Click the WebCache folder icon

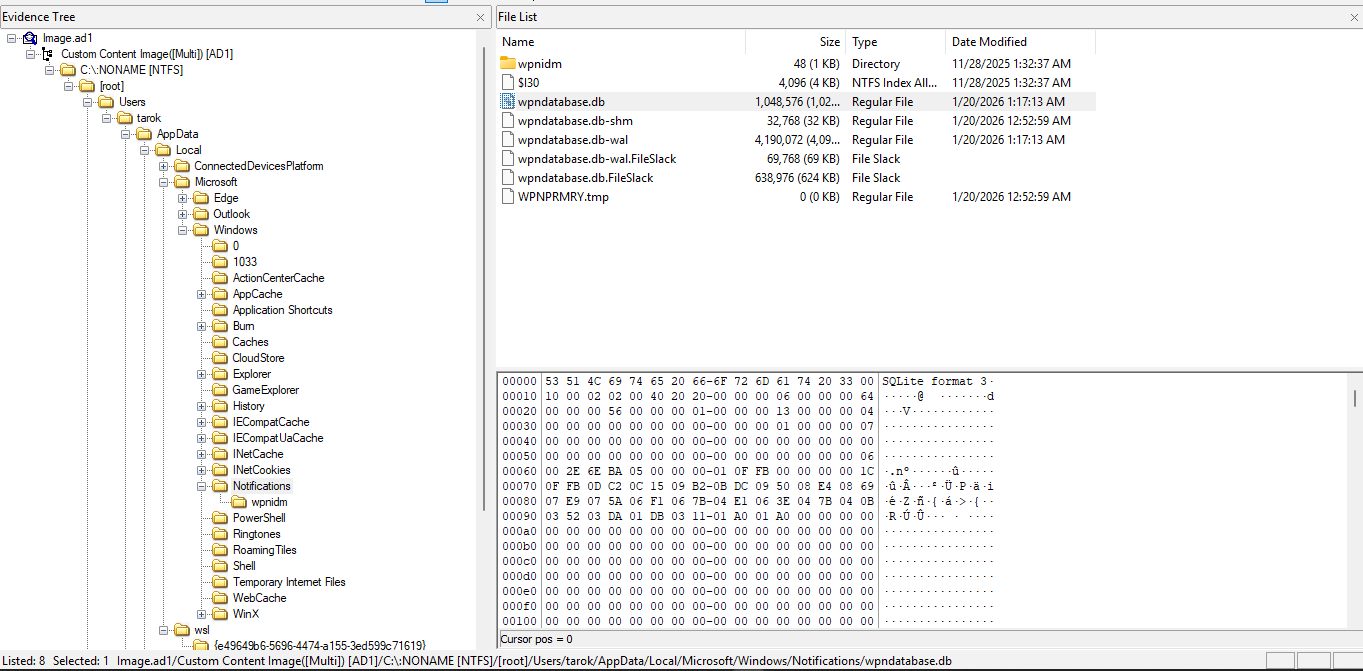[220, 598]
